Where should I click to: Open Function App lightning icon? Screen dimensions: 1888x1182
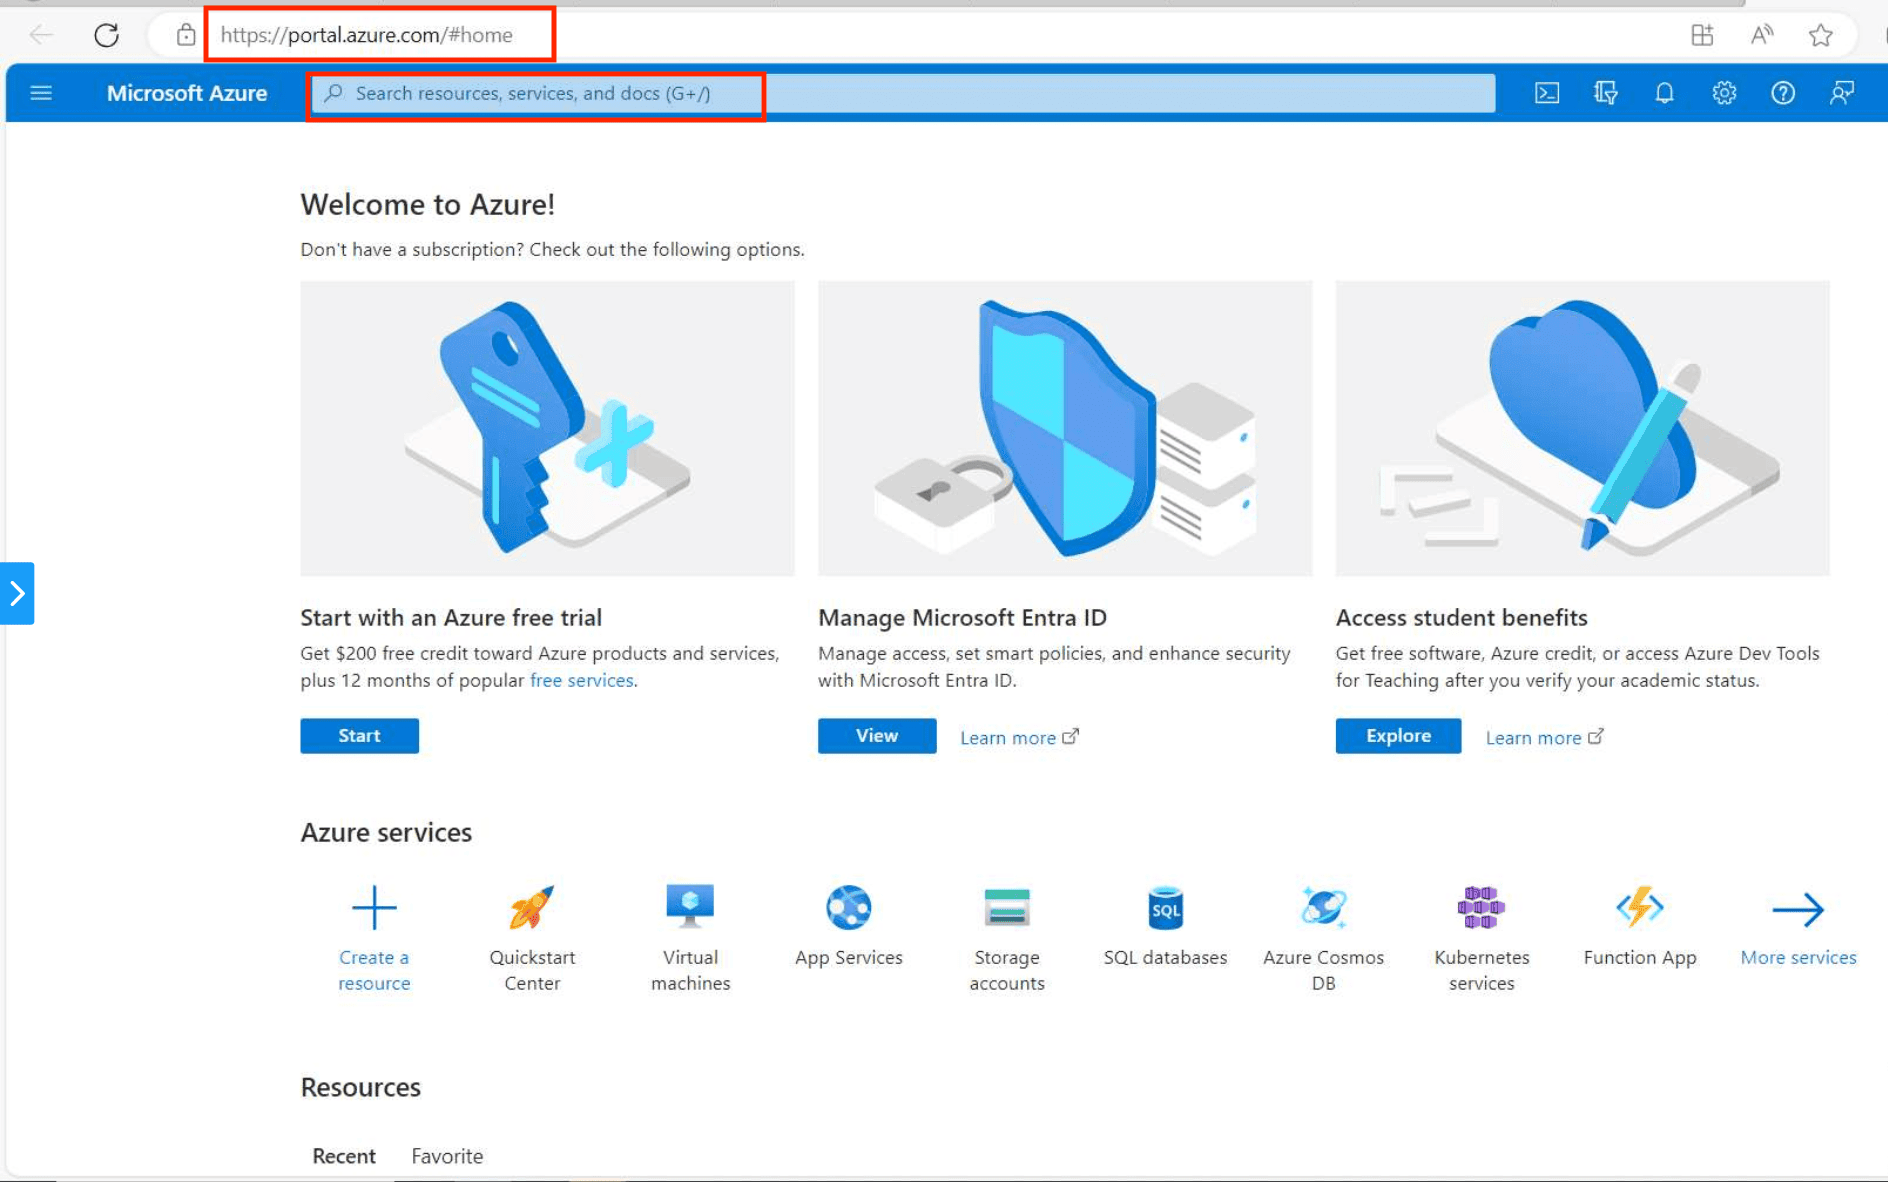pos(1640,908)
